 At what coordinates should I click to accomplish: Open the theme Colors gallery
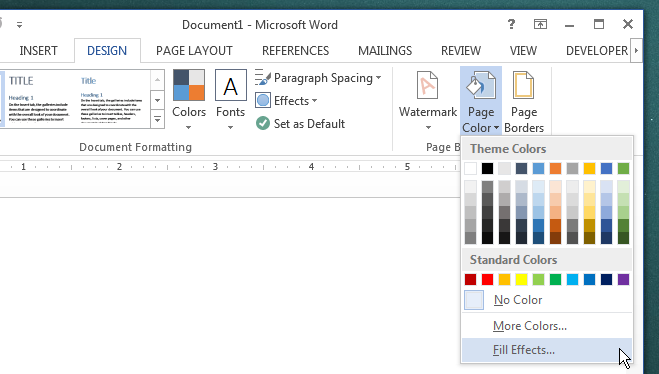pos(189,100)
